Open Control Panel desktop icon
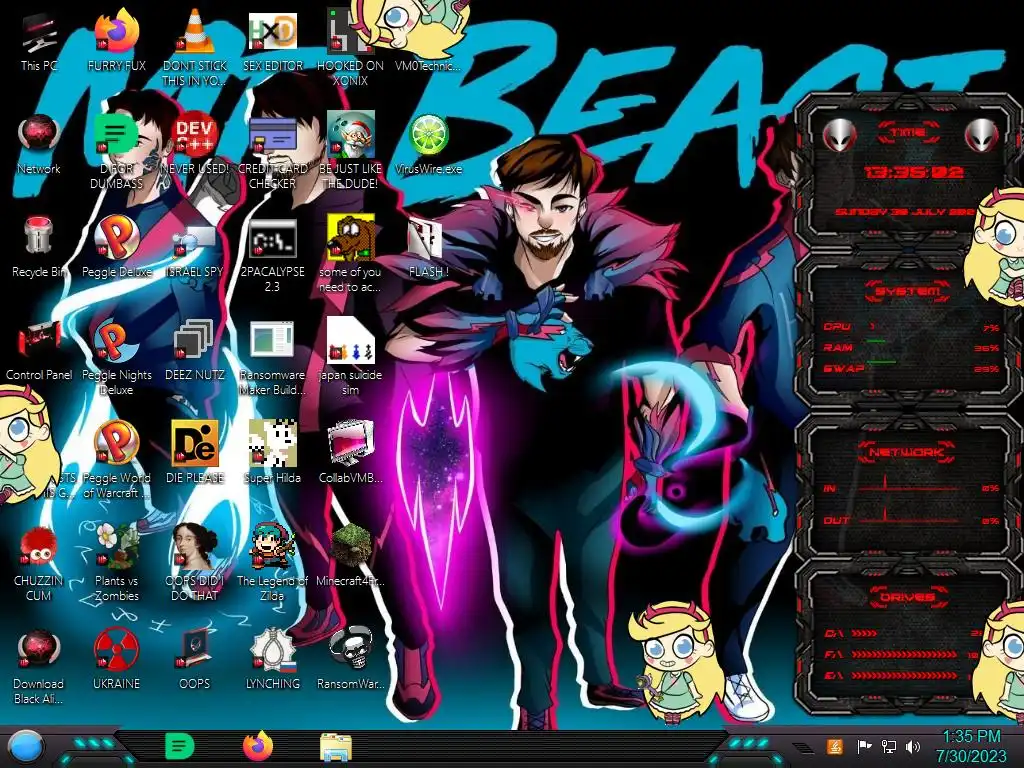Image resolution: width=1024 pixels, height=768 pixels. (x=39, y=351)
